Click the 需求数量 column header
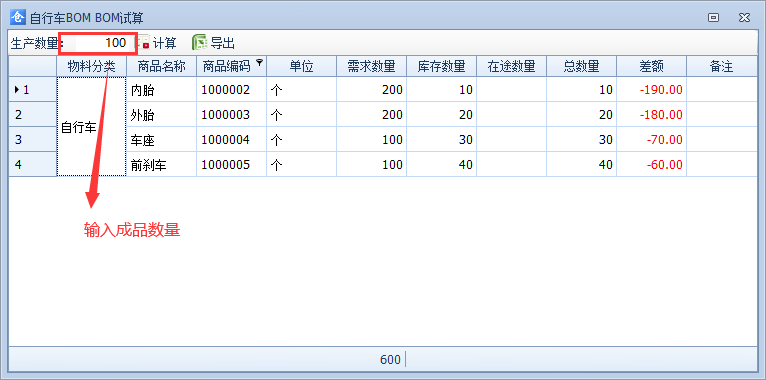Image resolution: width=766 pixels, height=380 pixels. click(371, 66)
